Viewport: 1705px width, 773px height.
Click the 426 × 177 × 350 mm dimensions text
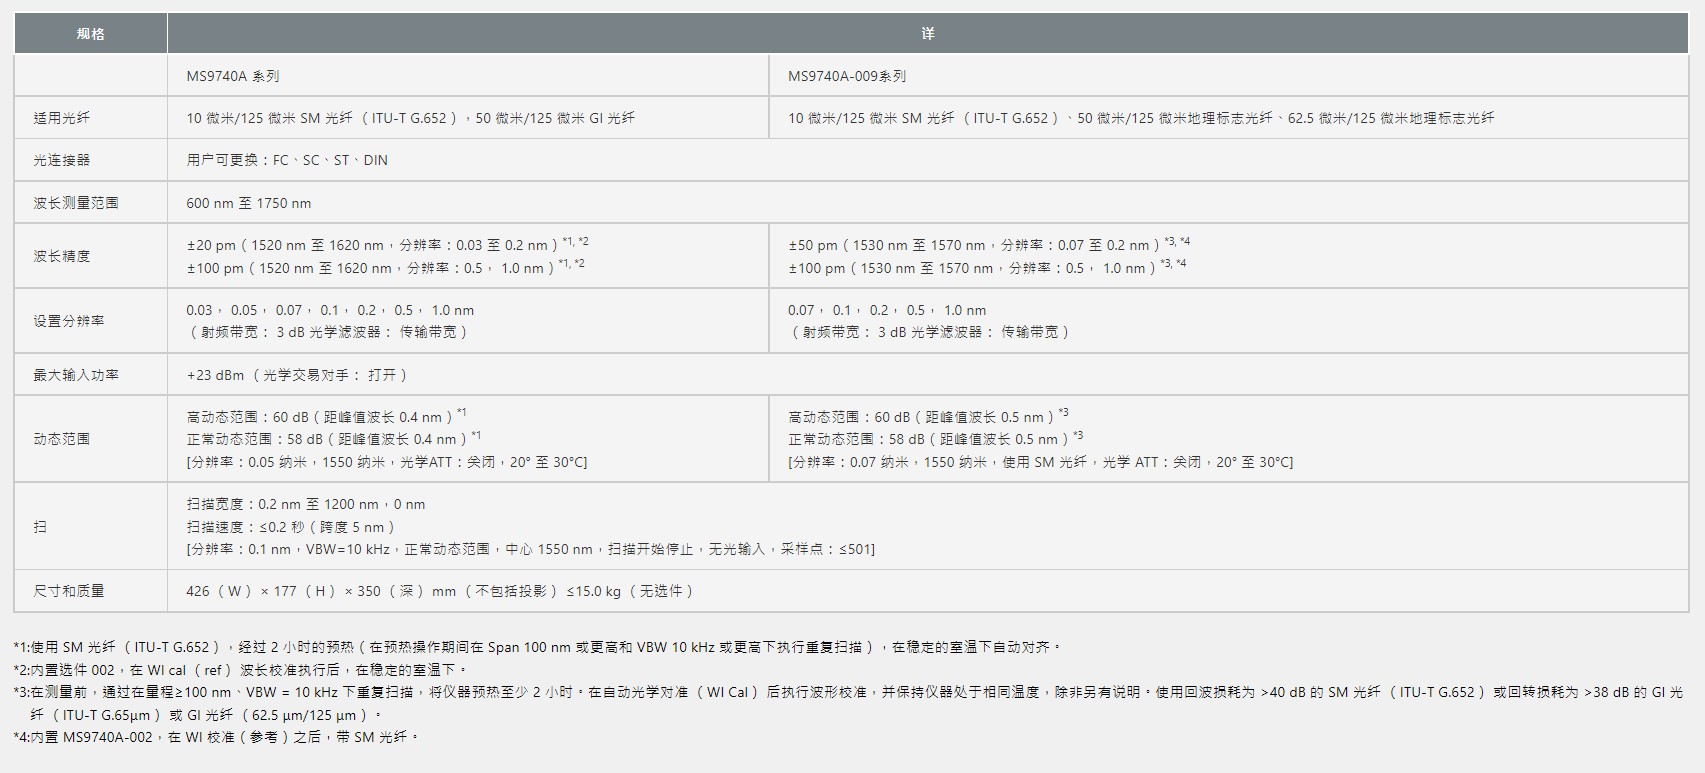point(439,591)
